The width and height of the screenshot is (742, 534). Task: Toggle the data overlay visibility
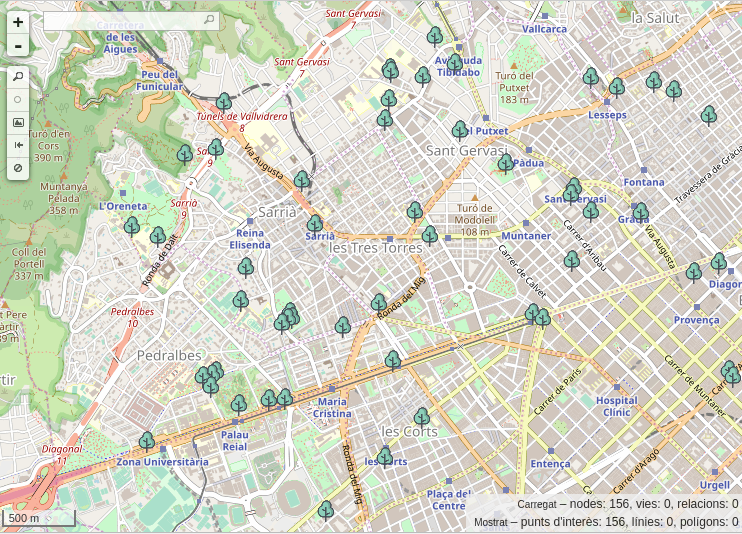18,168
